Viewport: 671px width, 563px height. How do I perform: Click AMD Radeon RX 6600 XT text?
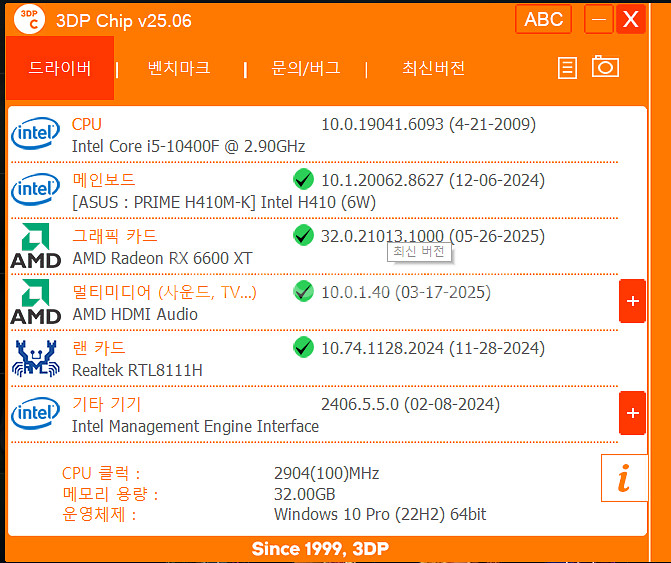(x=162, y=258)
